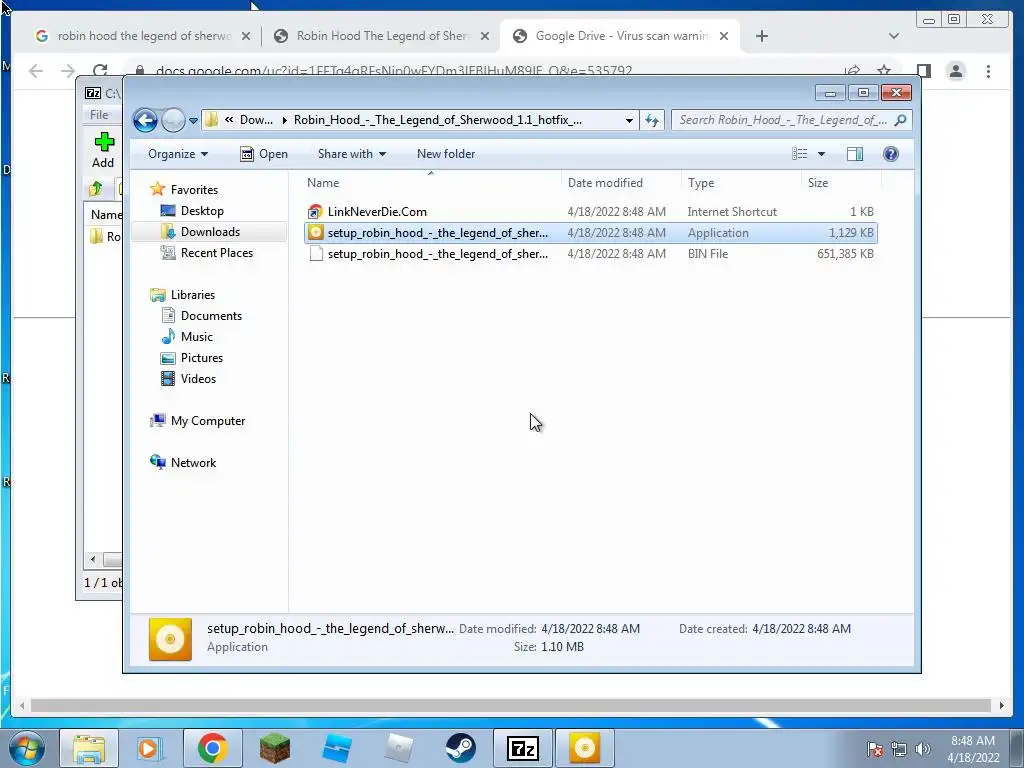The image size is (1024, 768).
Task: Click the green Add icon in 7-Zip
Action: click(x=104, y=142)
